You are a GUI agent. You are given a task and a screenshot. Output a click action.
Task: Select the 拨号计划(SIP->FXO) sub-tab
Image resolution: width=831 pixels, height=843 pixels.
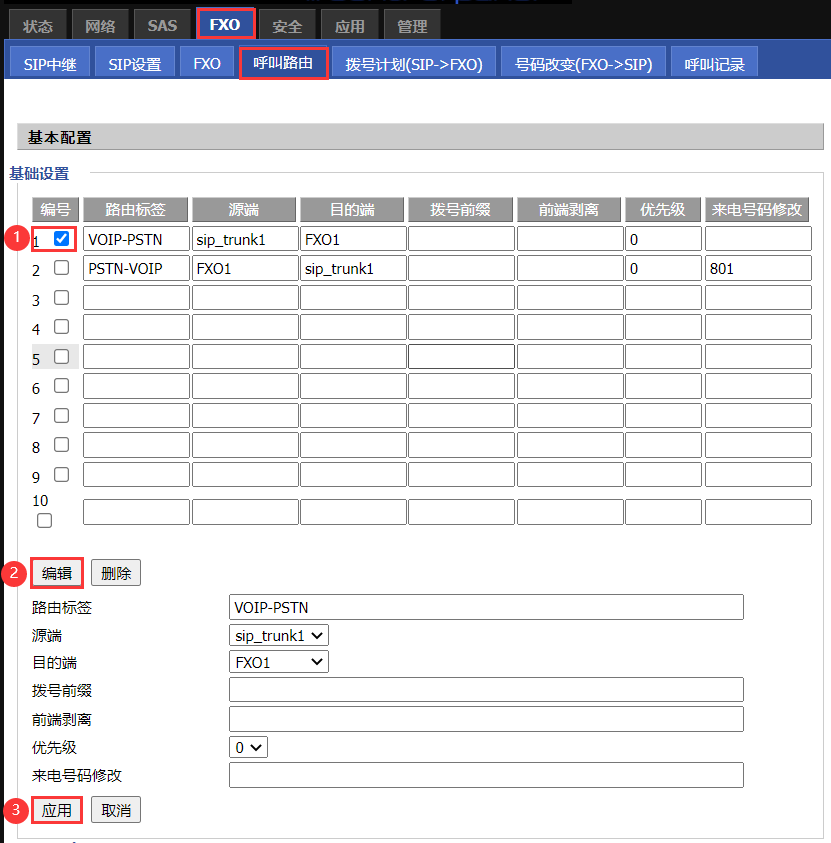tap(413, 64)
